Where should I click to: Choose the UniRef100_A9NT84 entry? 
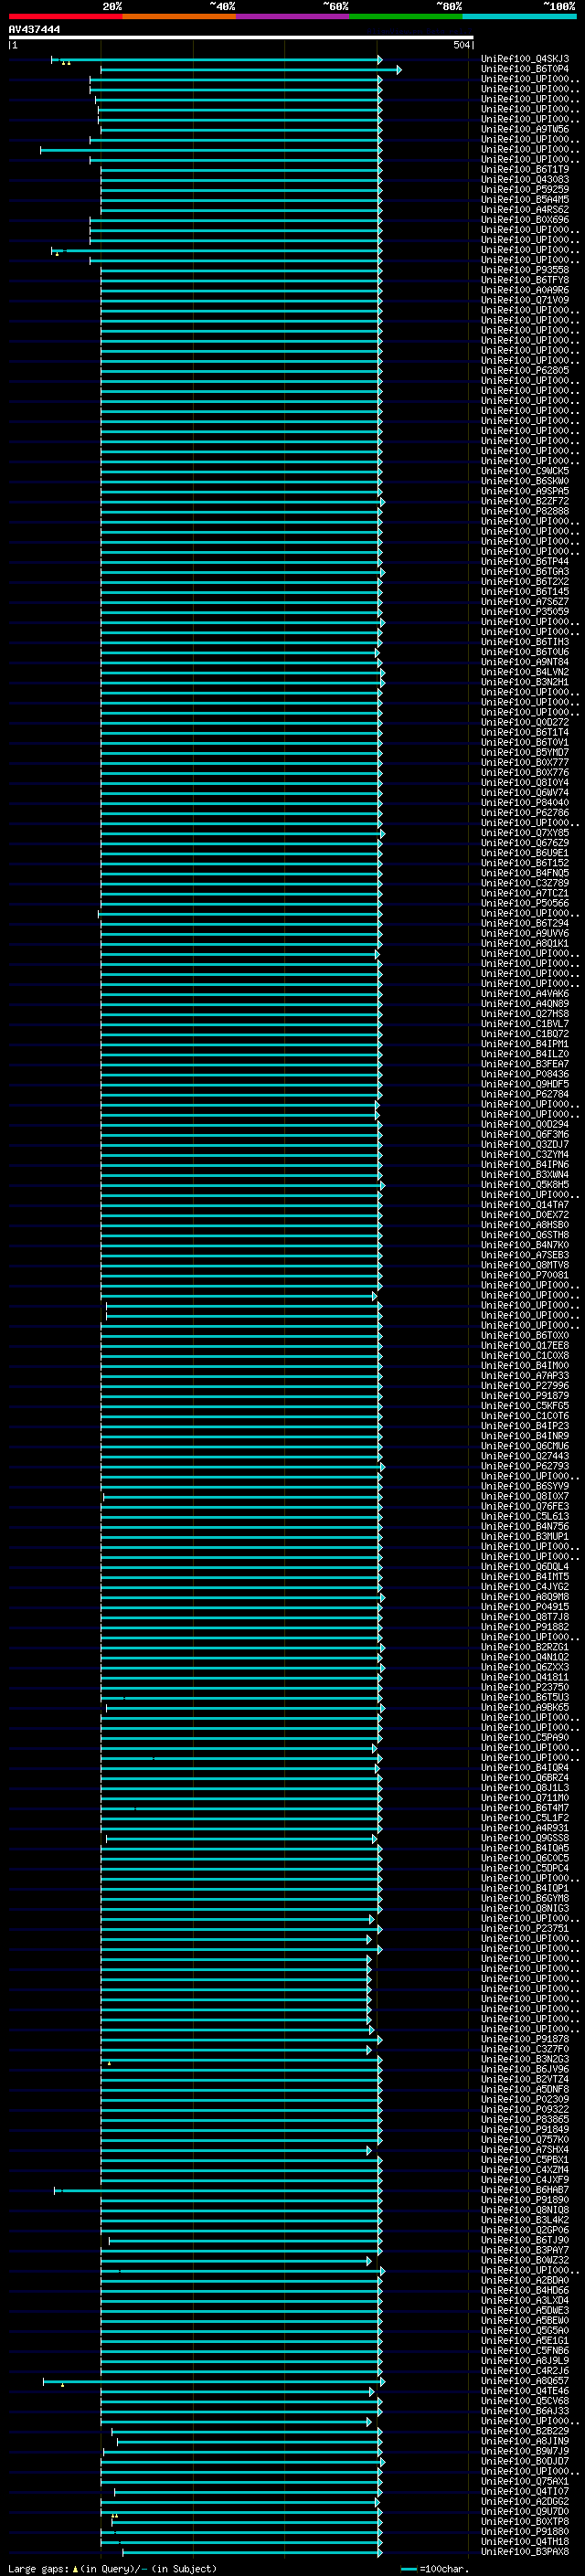coord(525,662)
